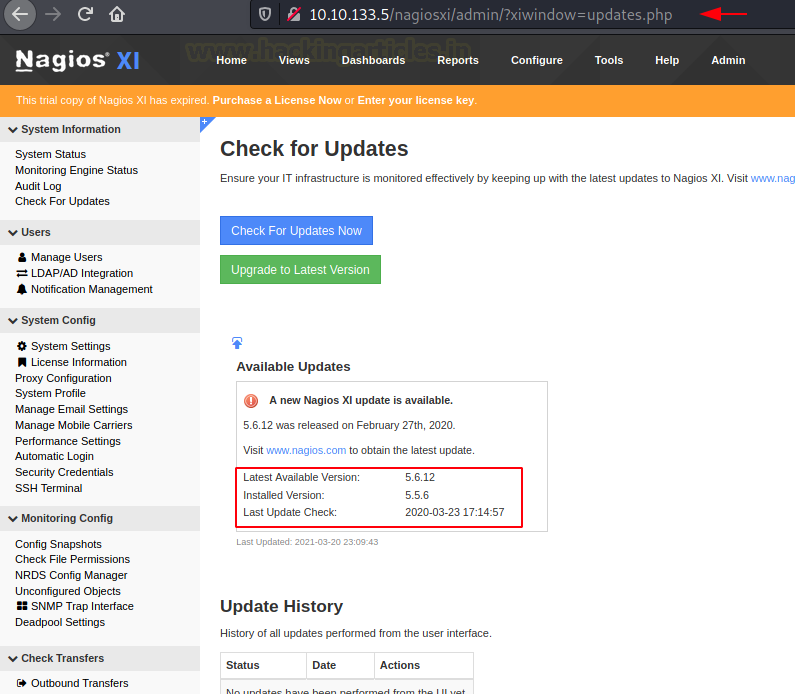
Task: Click the insecure connection padlock icon
Action: tap(293, 14)
